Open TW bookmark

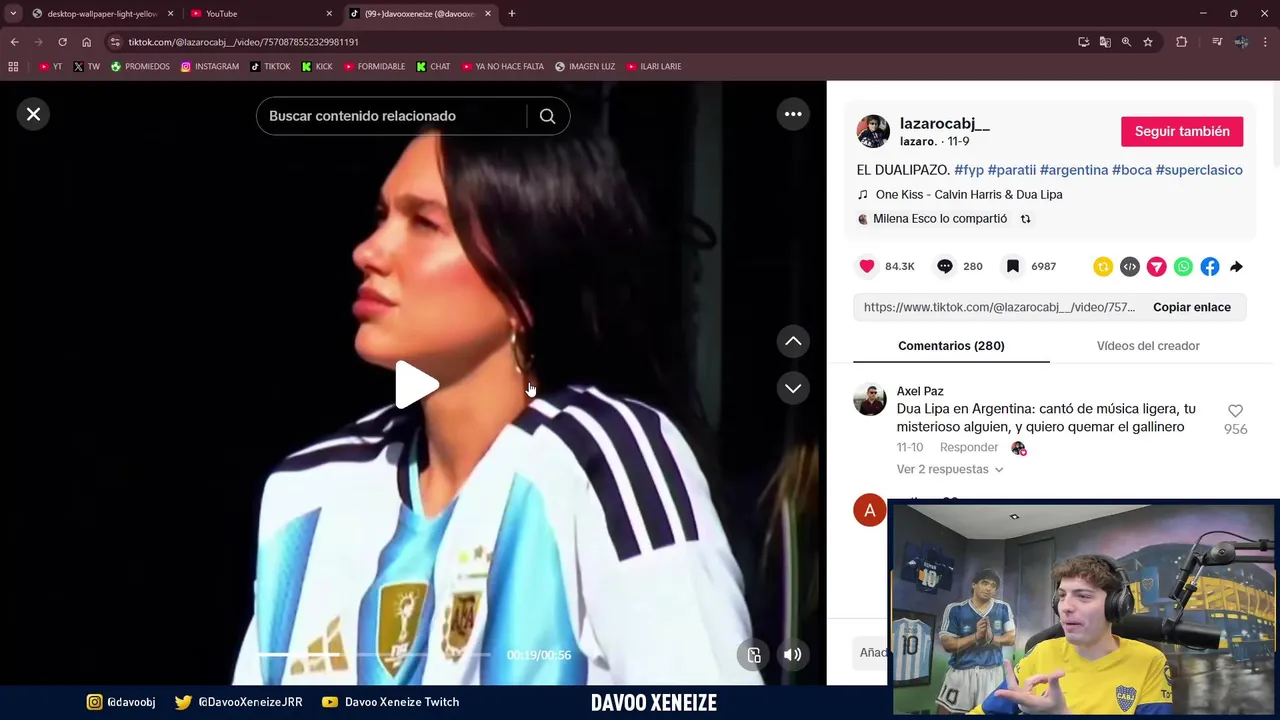point(86,67)
